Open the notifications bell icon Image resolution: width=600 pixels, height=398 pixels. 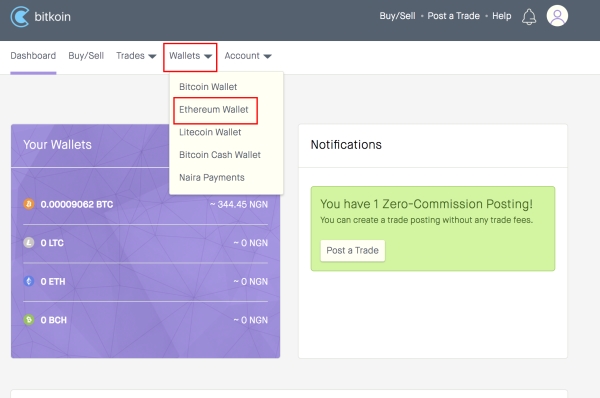point(529,17)
